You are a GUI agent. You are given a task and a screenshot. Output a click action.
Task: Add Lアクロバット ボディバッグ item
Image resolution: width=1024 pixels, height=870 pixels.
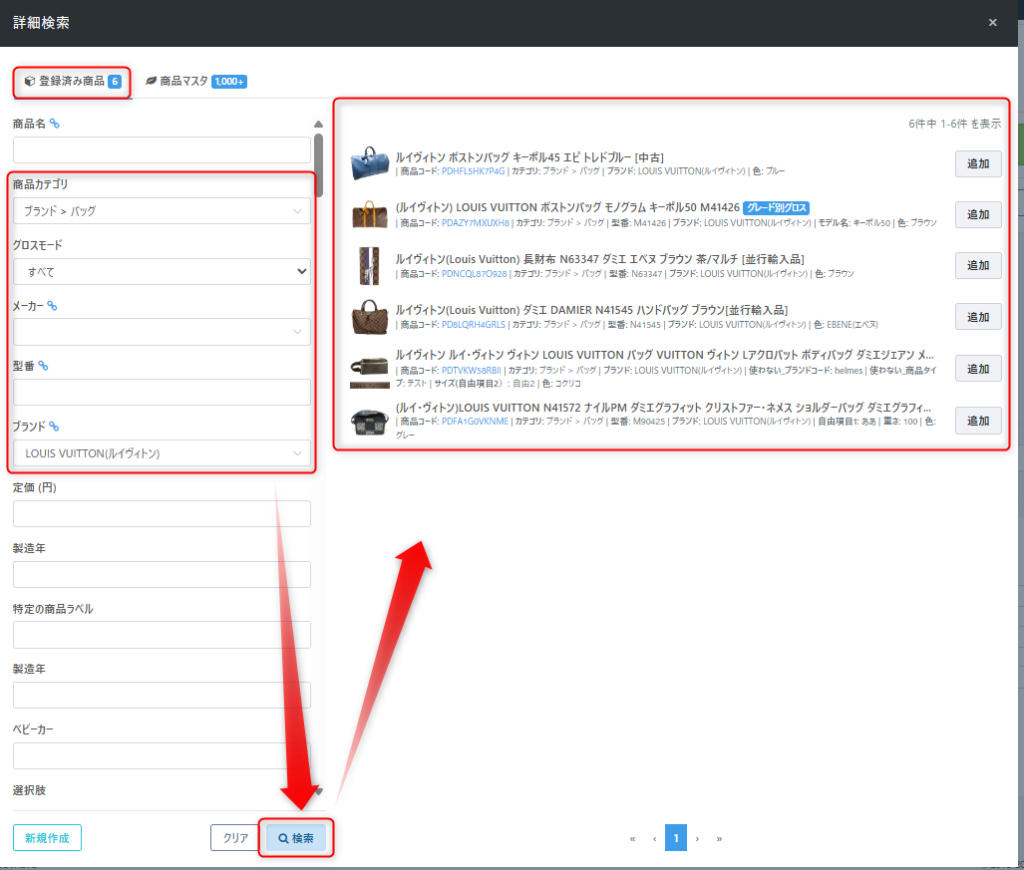tap(978, 368)
